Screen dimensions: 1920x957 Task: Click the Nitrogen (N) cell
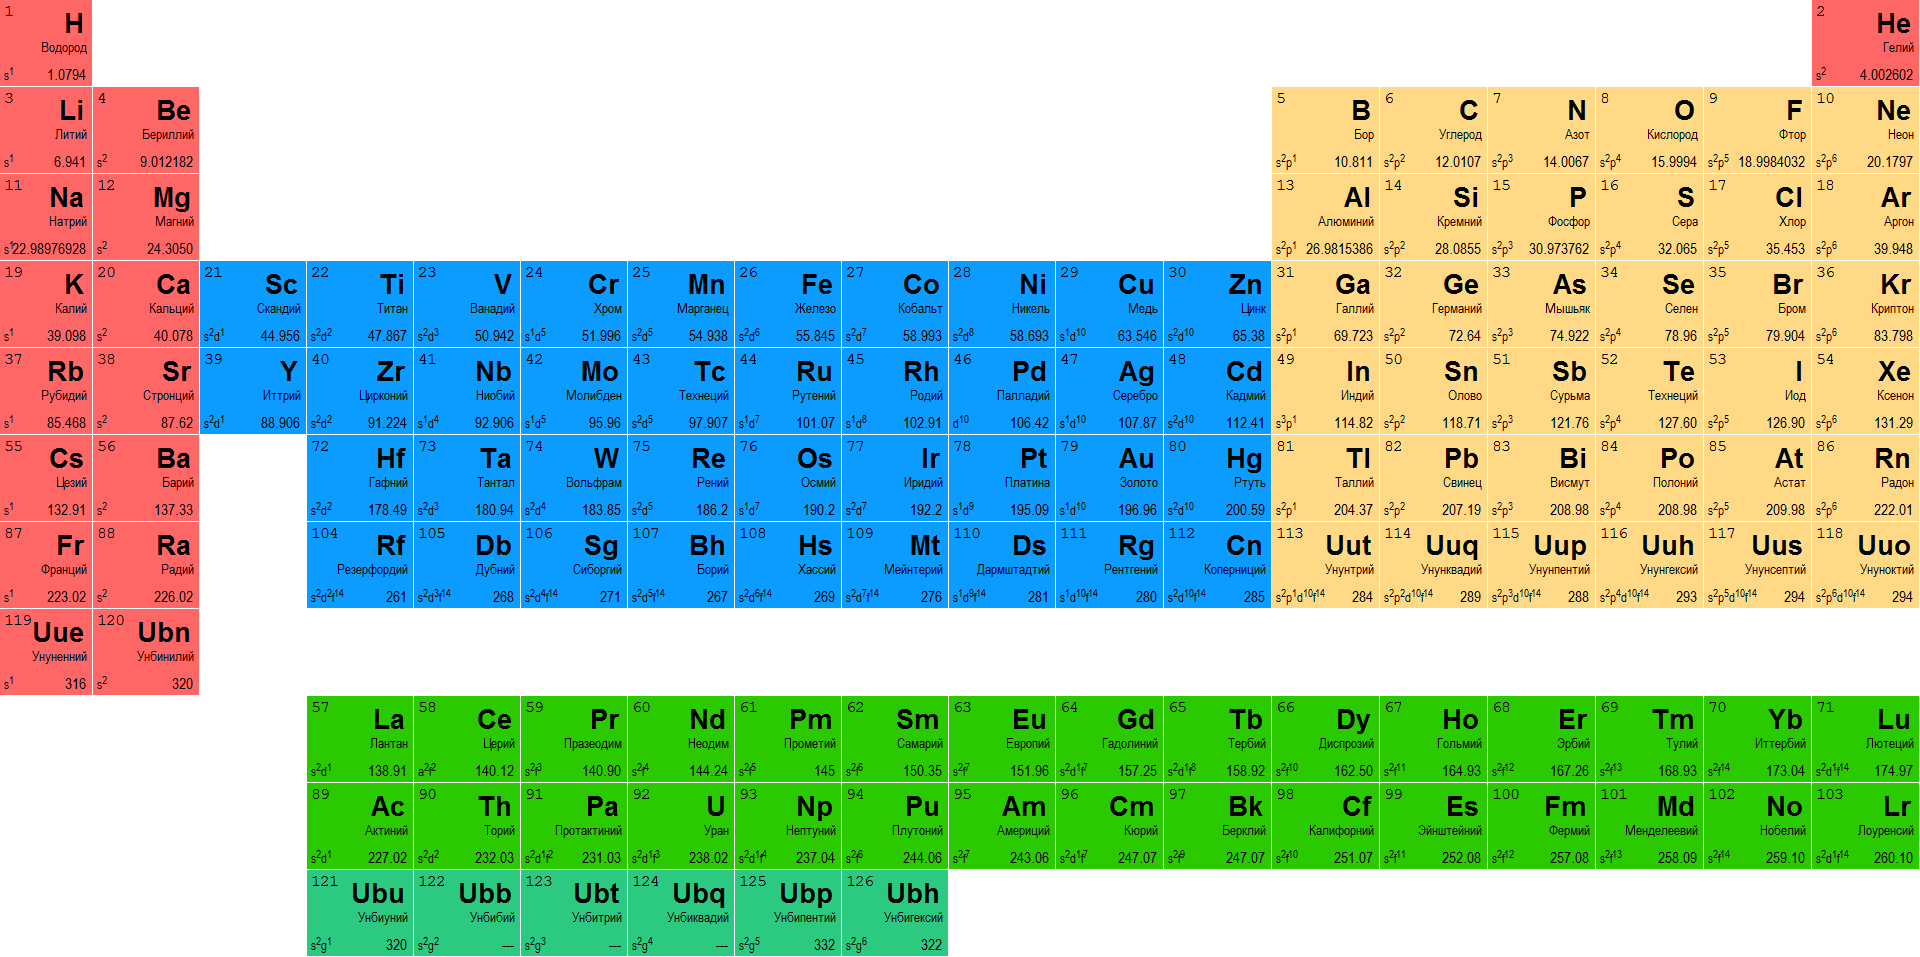click(1542, 130)
